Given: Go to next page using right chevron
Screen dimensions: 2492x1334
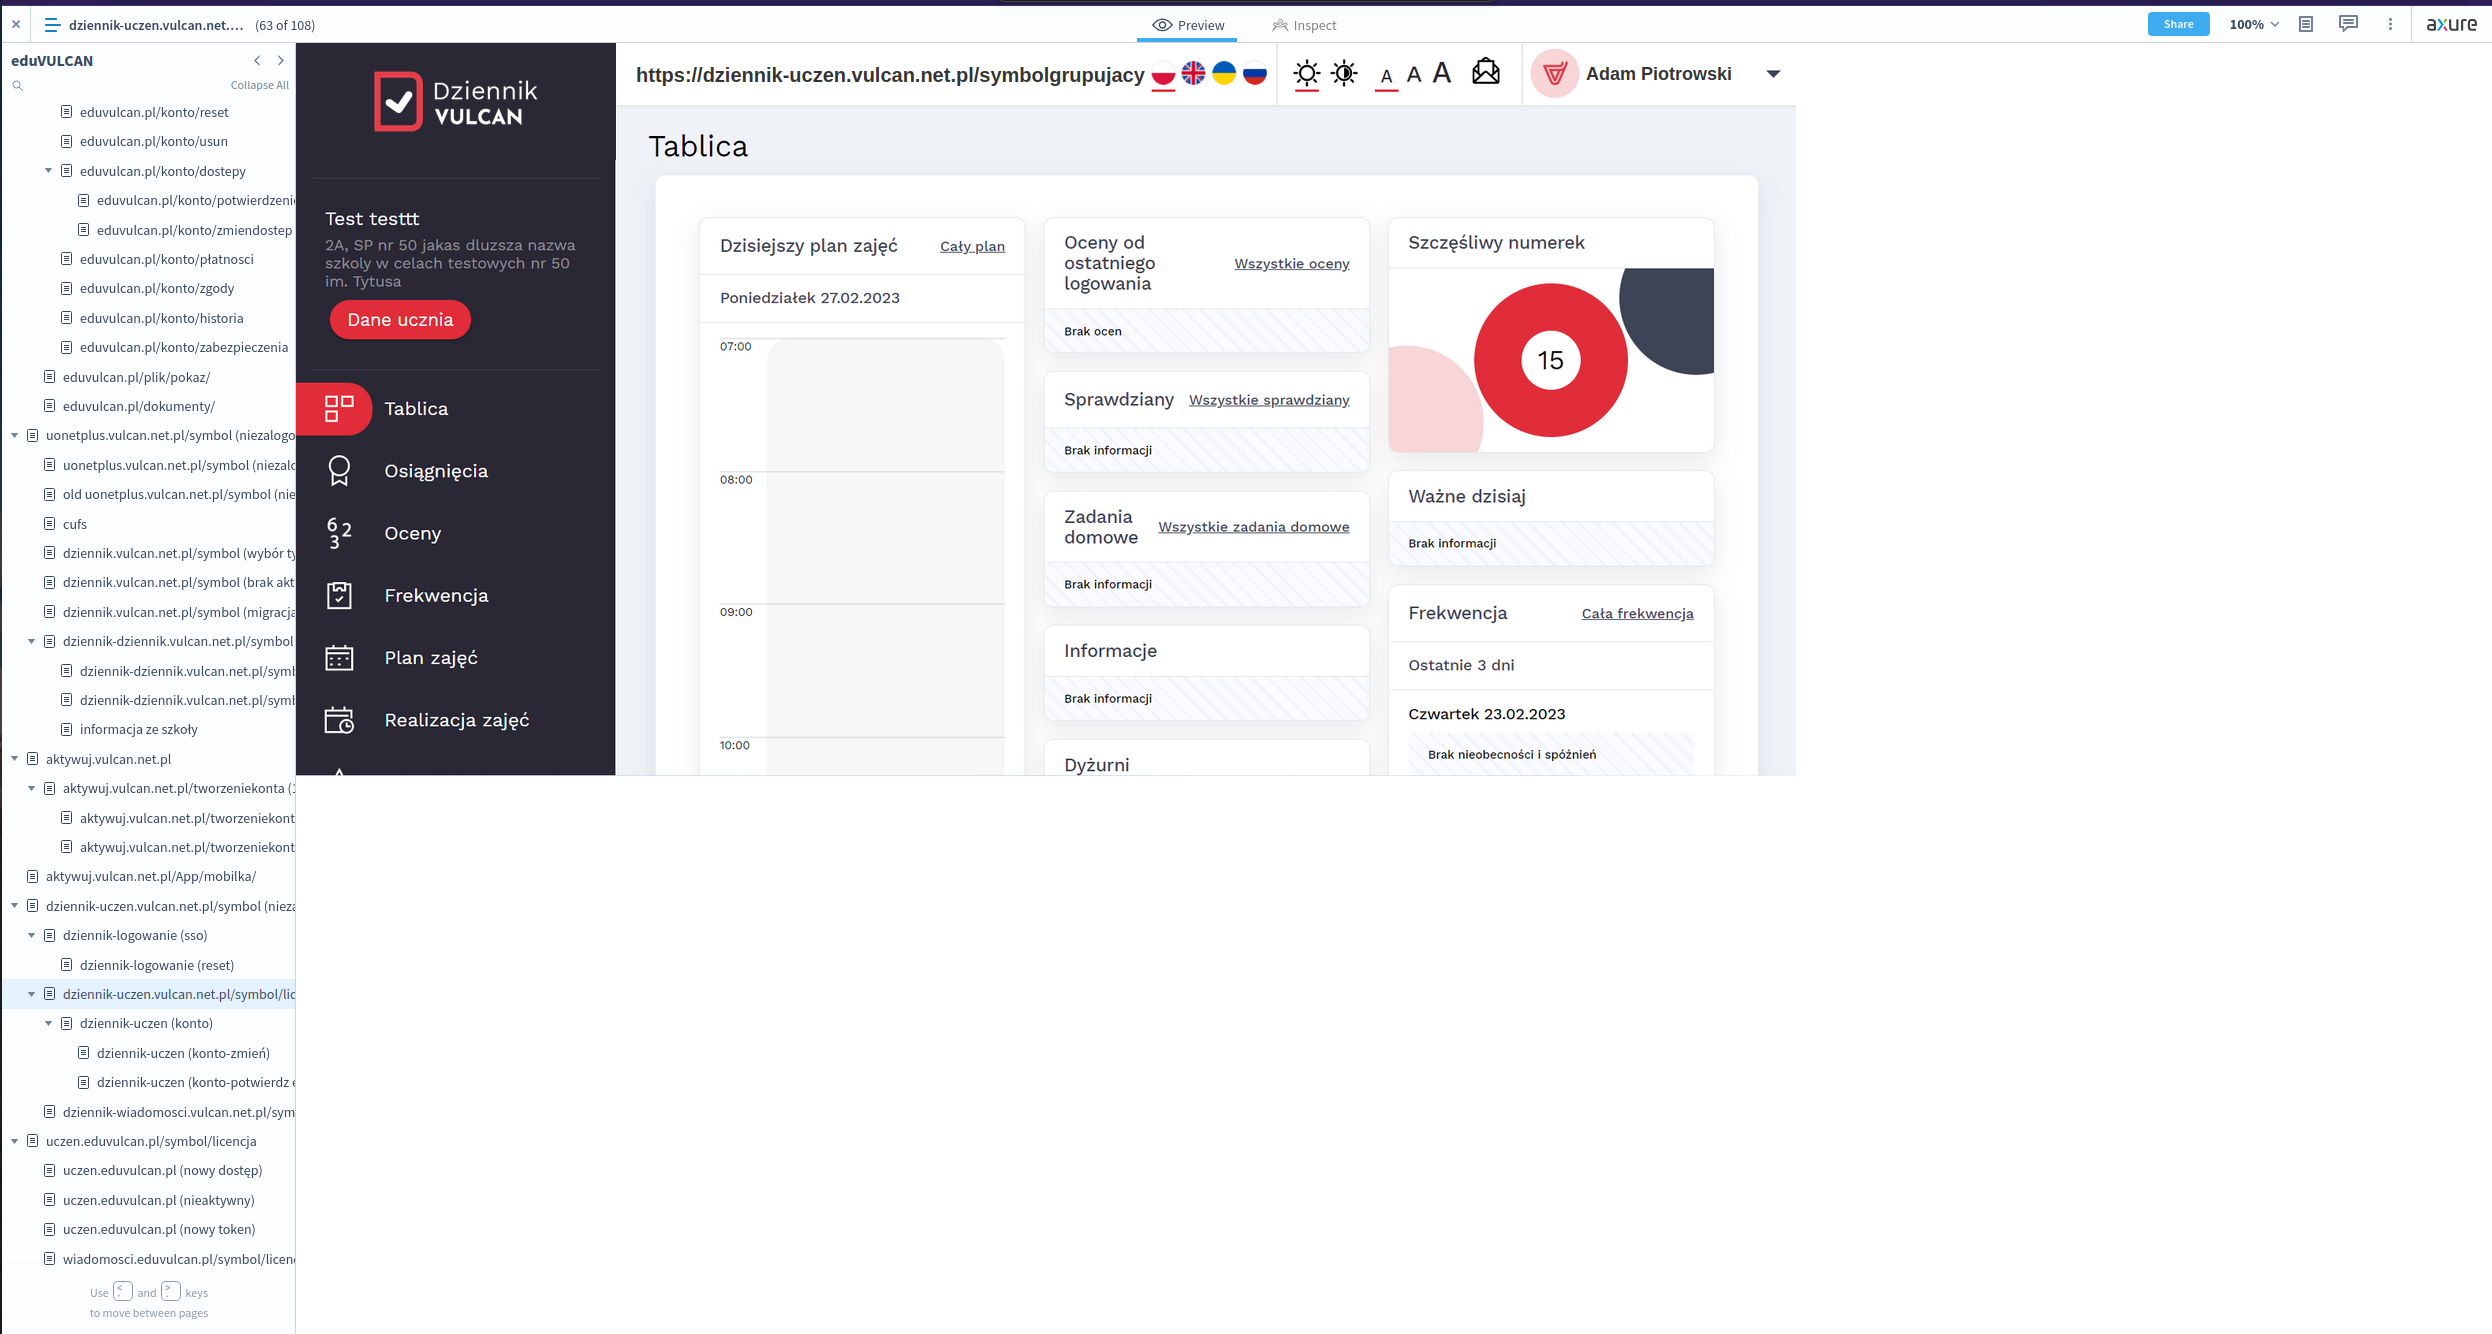Looking at the screenshot, I should [281, 60].
